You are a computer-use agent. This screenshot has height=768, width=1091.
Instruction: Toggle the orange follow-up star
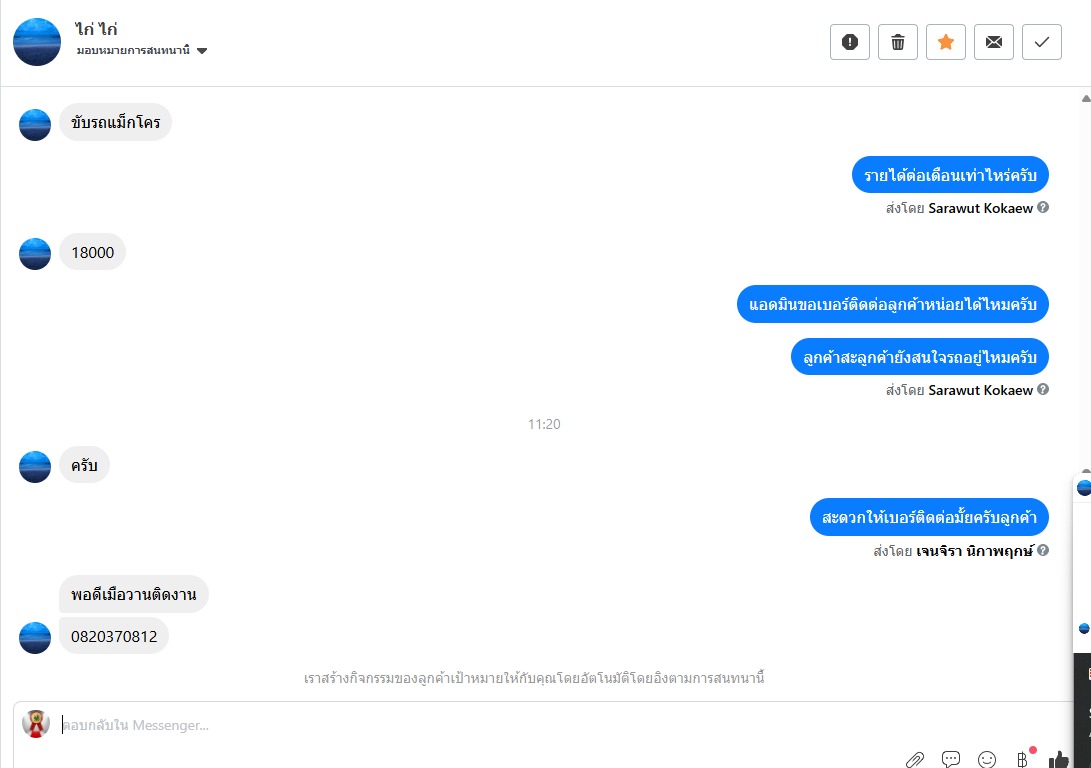click(946, 42)
